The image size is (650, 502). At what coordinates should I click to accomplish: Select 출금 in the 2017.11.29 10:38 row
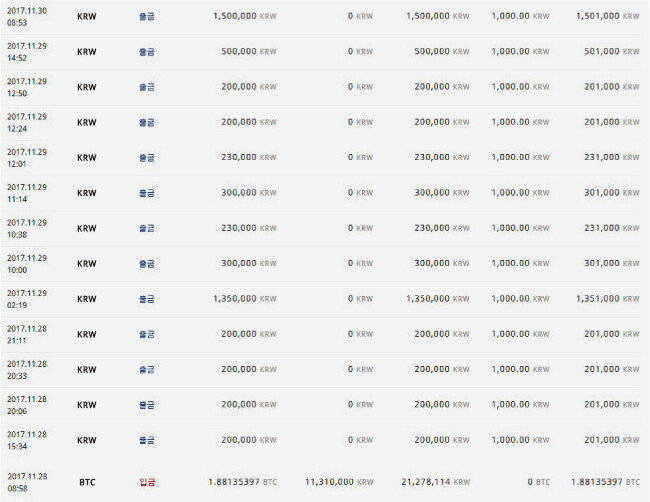(x=147, y=228)
